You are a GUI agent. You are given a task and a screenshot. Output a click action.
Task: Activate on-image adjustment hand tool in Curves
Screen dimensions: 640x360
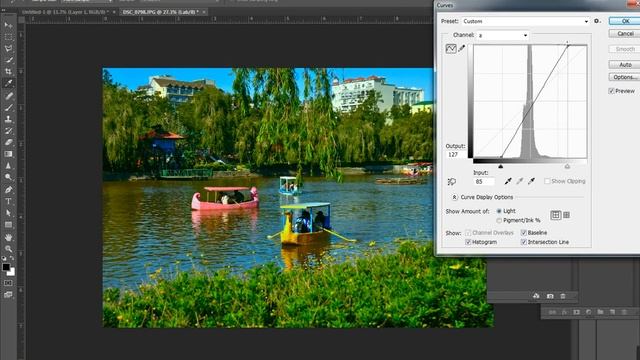coord(451,182)
